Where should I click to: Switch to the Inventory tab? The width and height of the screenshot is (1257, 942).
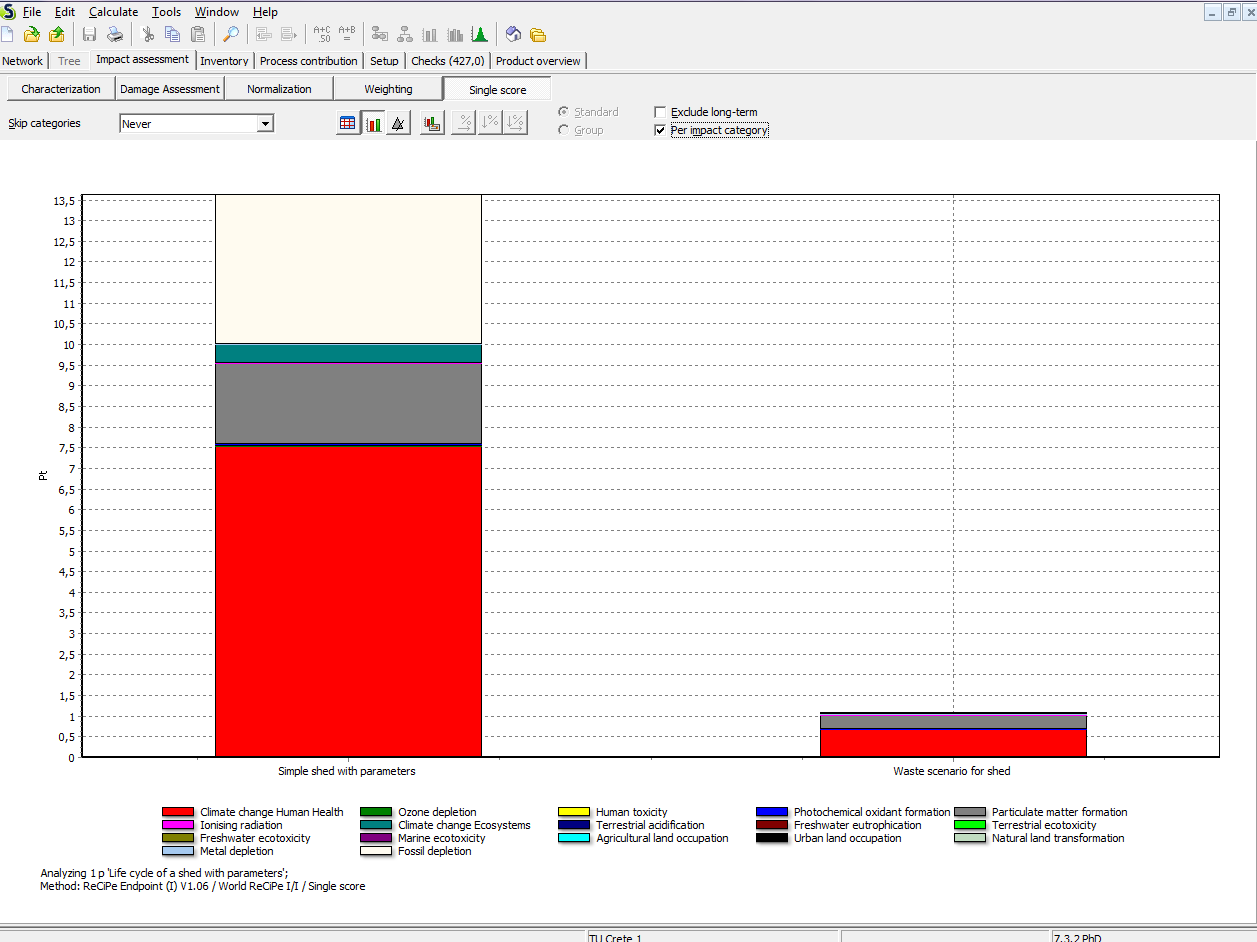pyautogui.click(x=224, y=61)
